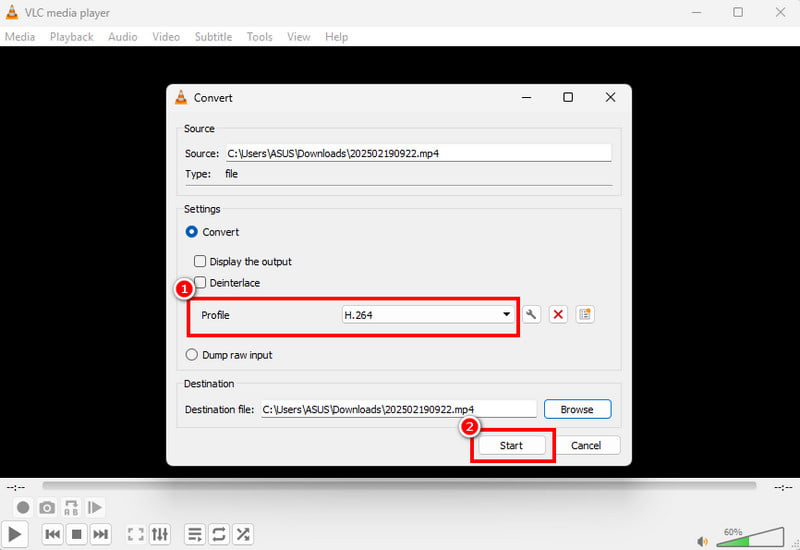Screen dimensions: 800x550
Task: Click the Destination file field
Action: (399, 409)
